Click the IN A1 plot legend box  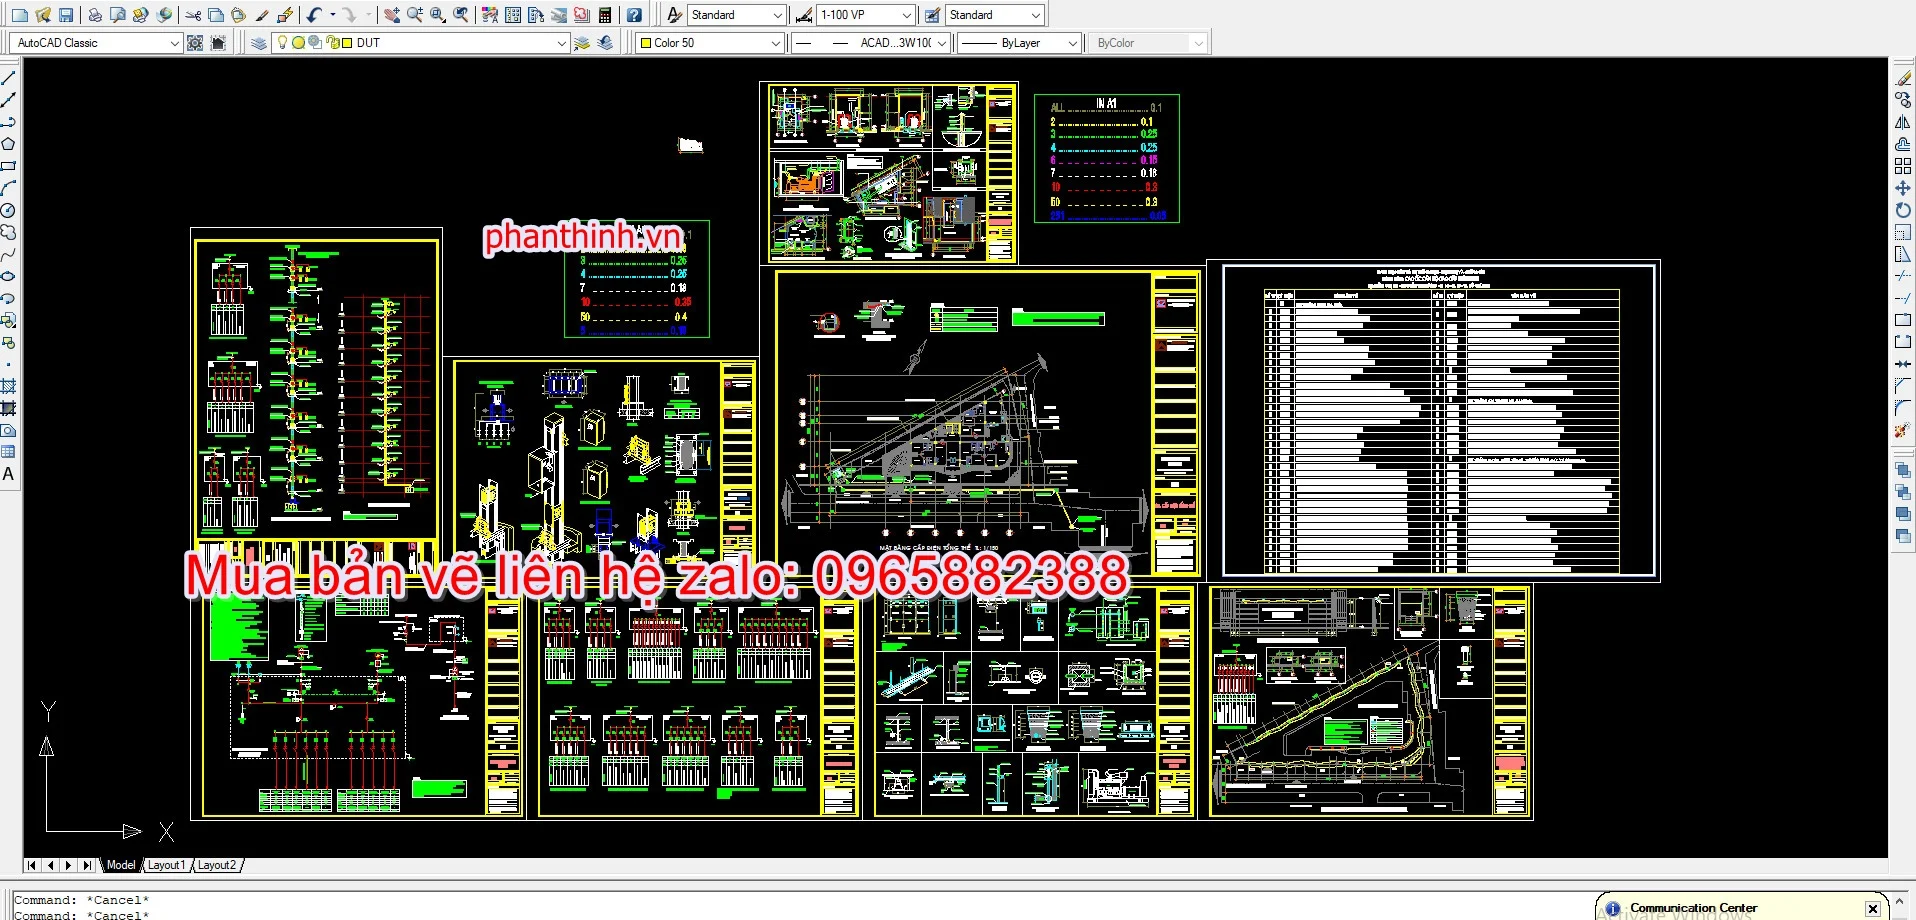1106,158
